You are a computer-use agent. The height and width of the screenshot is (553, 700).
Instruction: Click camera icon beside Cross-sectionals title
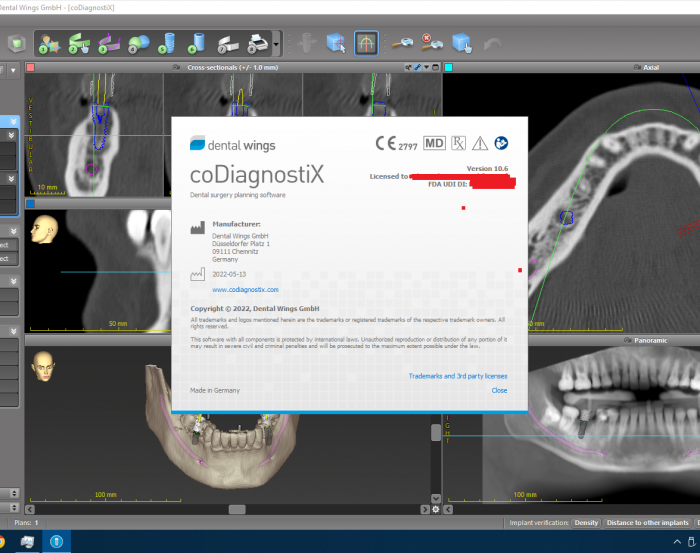pos(177,67)
